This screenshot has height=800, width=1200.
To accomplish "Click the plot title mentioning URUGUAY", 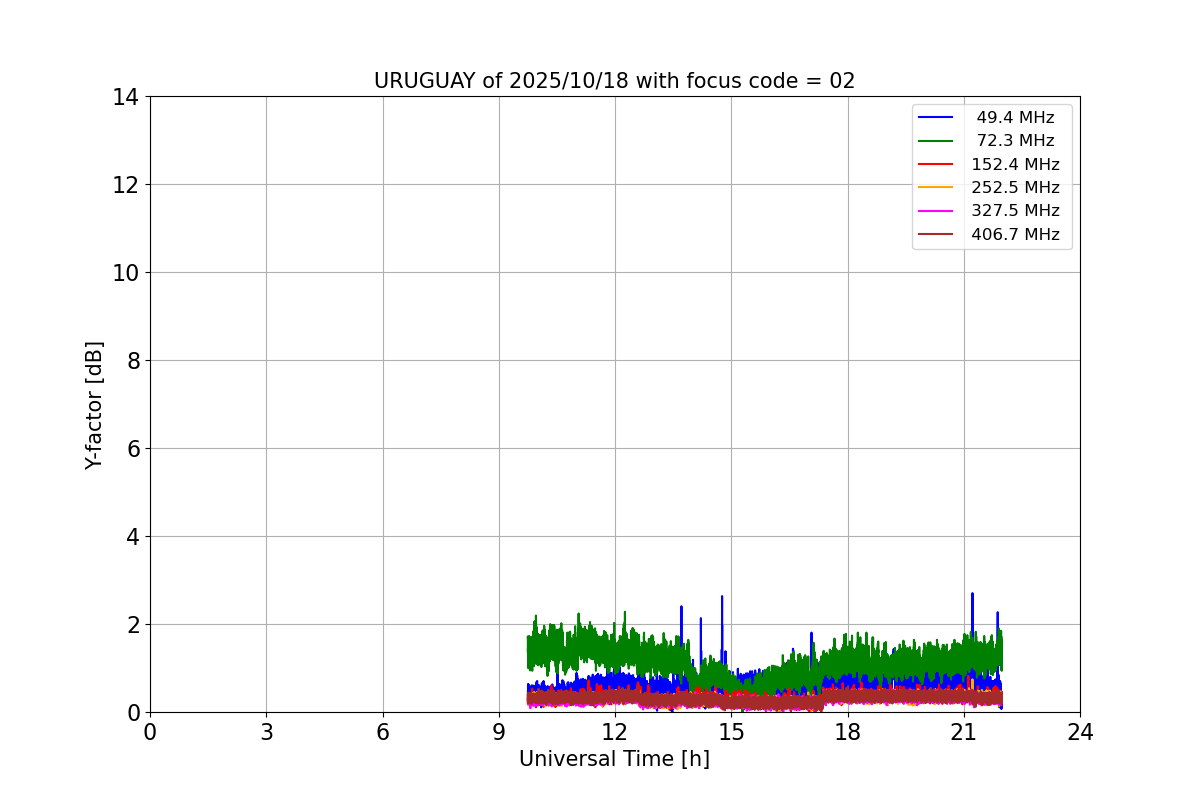I will [x=614, y=81].
